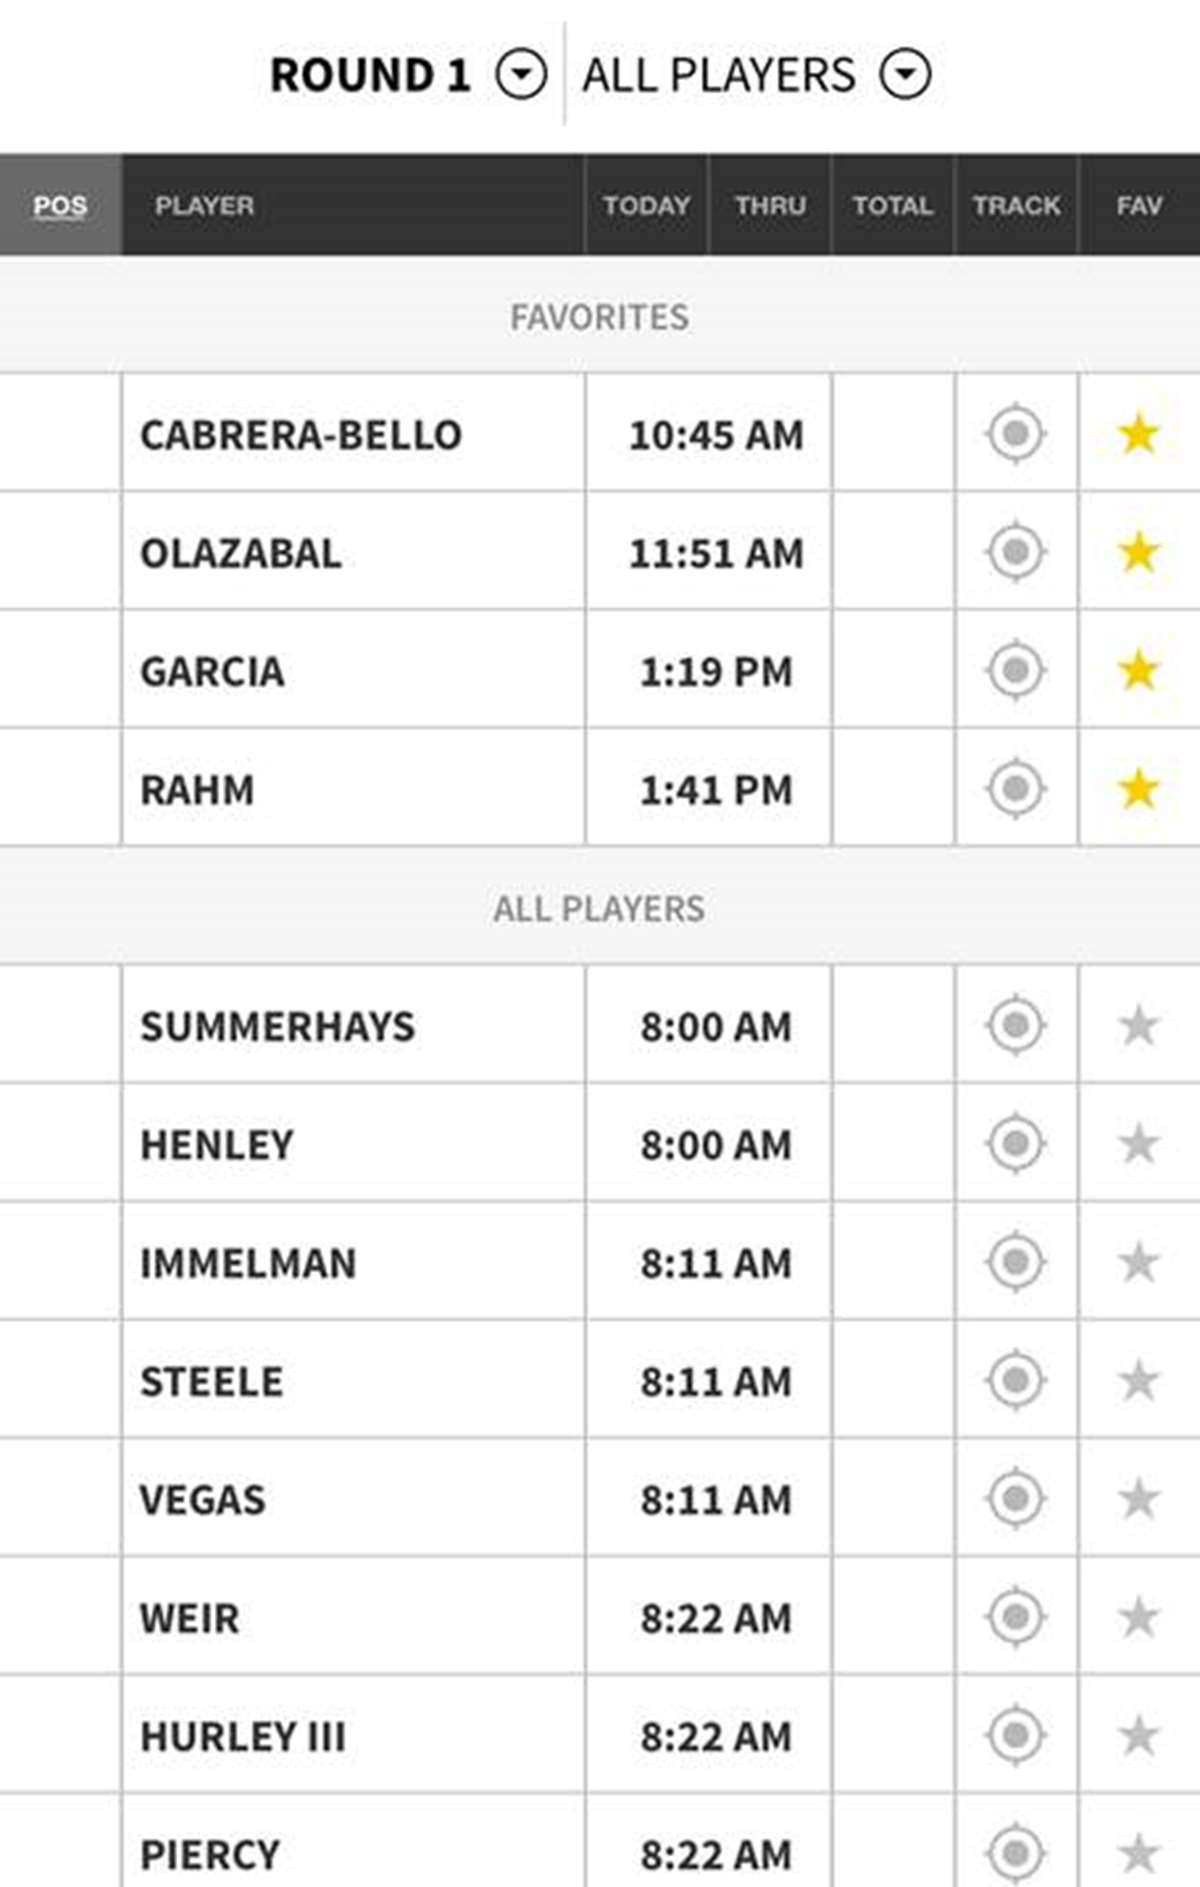Click the track icon for Olazabal
Viewport: 1200px width, 1887px height.
coord(1016,552)
